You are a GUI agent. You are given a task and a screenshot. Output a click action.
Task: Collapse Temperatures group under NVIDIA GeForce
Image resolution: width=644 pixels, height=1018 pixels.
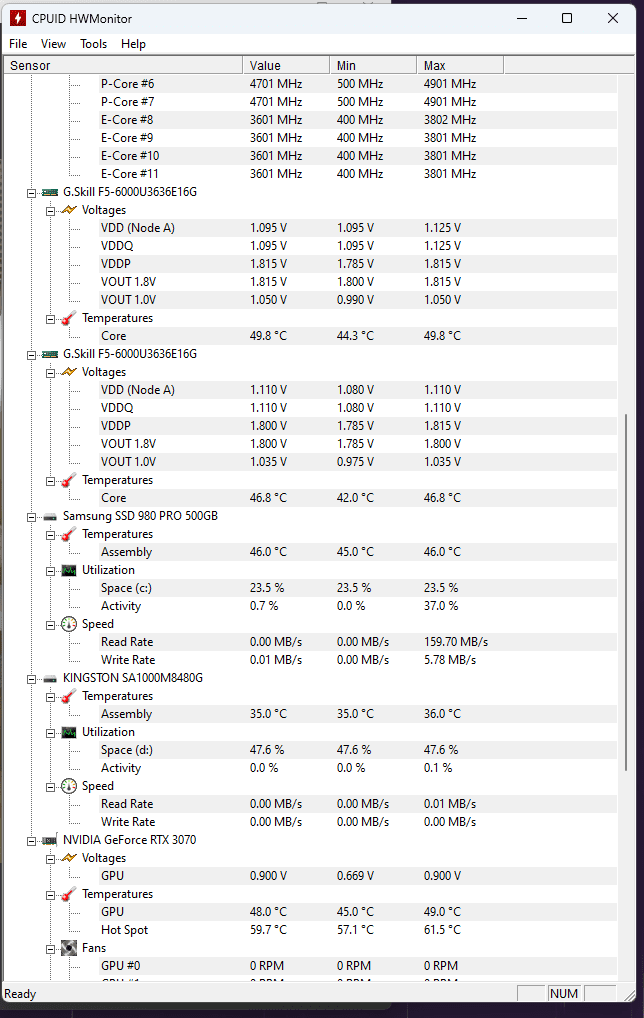point(50,895)
